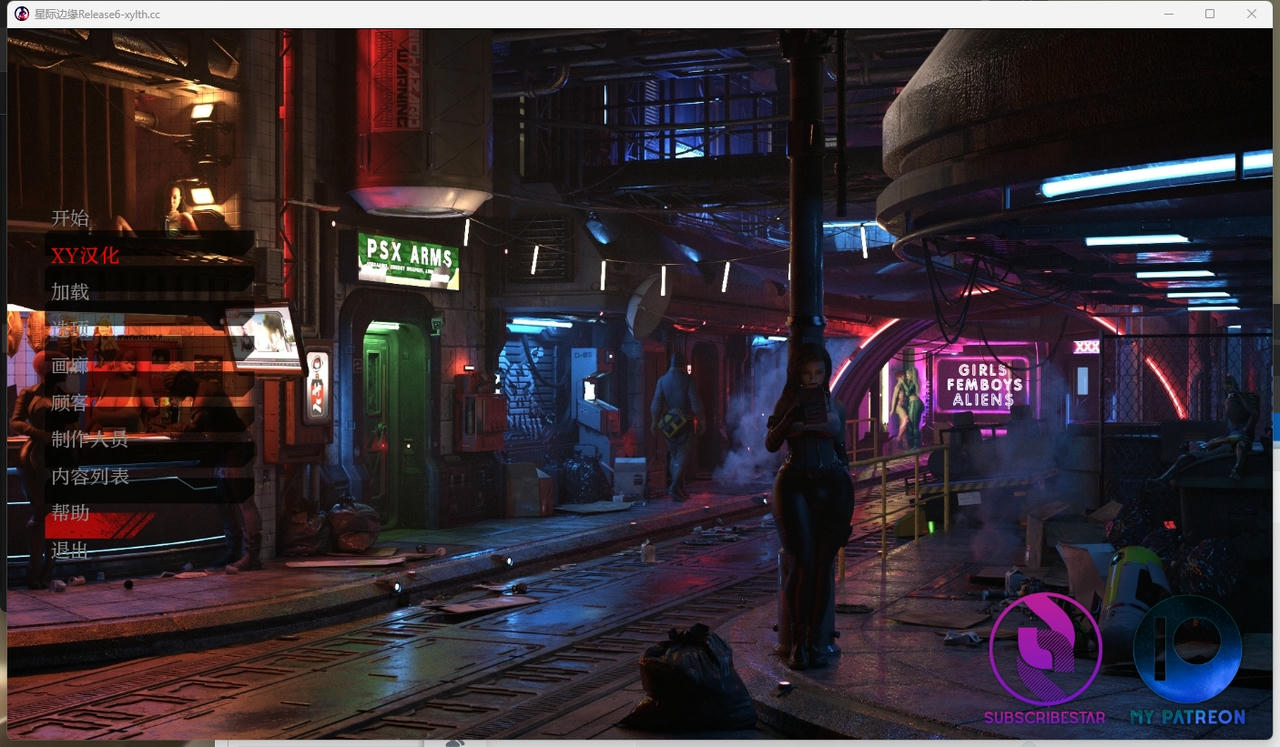The image size is (1280, 747).
Task: Start a new game with 开始
Action: click(x=70, y=218)
